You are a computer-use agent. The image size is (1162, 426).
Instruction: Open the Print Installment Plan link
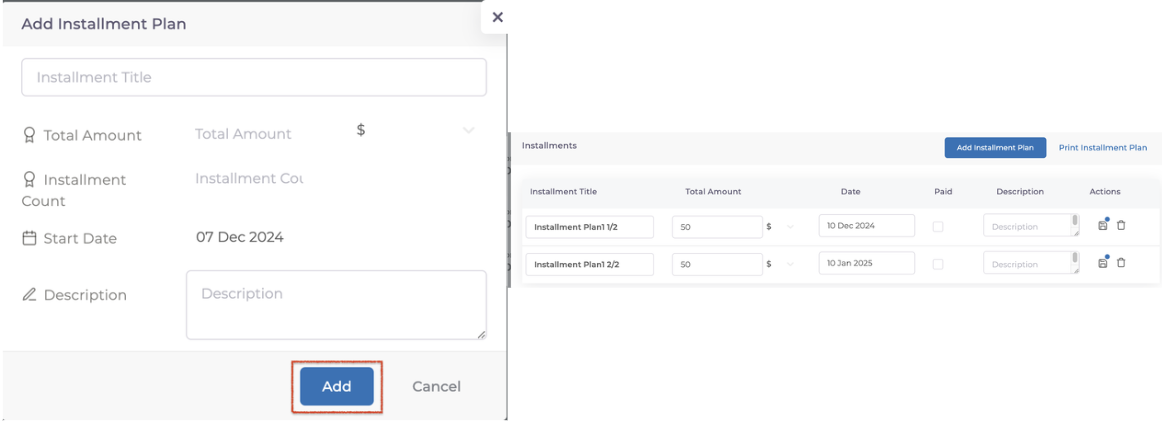pyautogui.click(x=1102, y=148)
